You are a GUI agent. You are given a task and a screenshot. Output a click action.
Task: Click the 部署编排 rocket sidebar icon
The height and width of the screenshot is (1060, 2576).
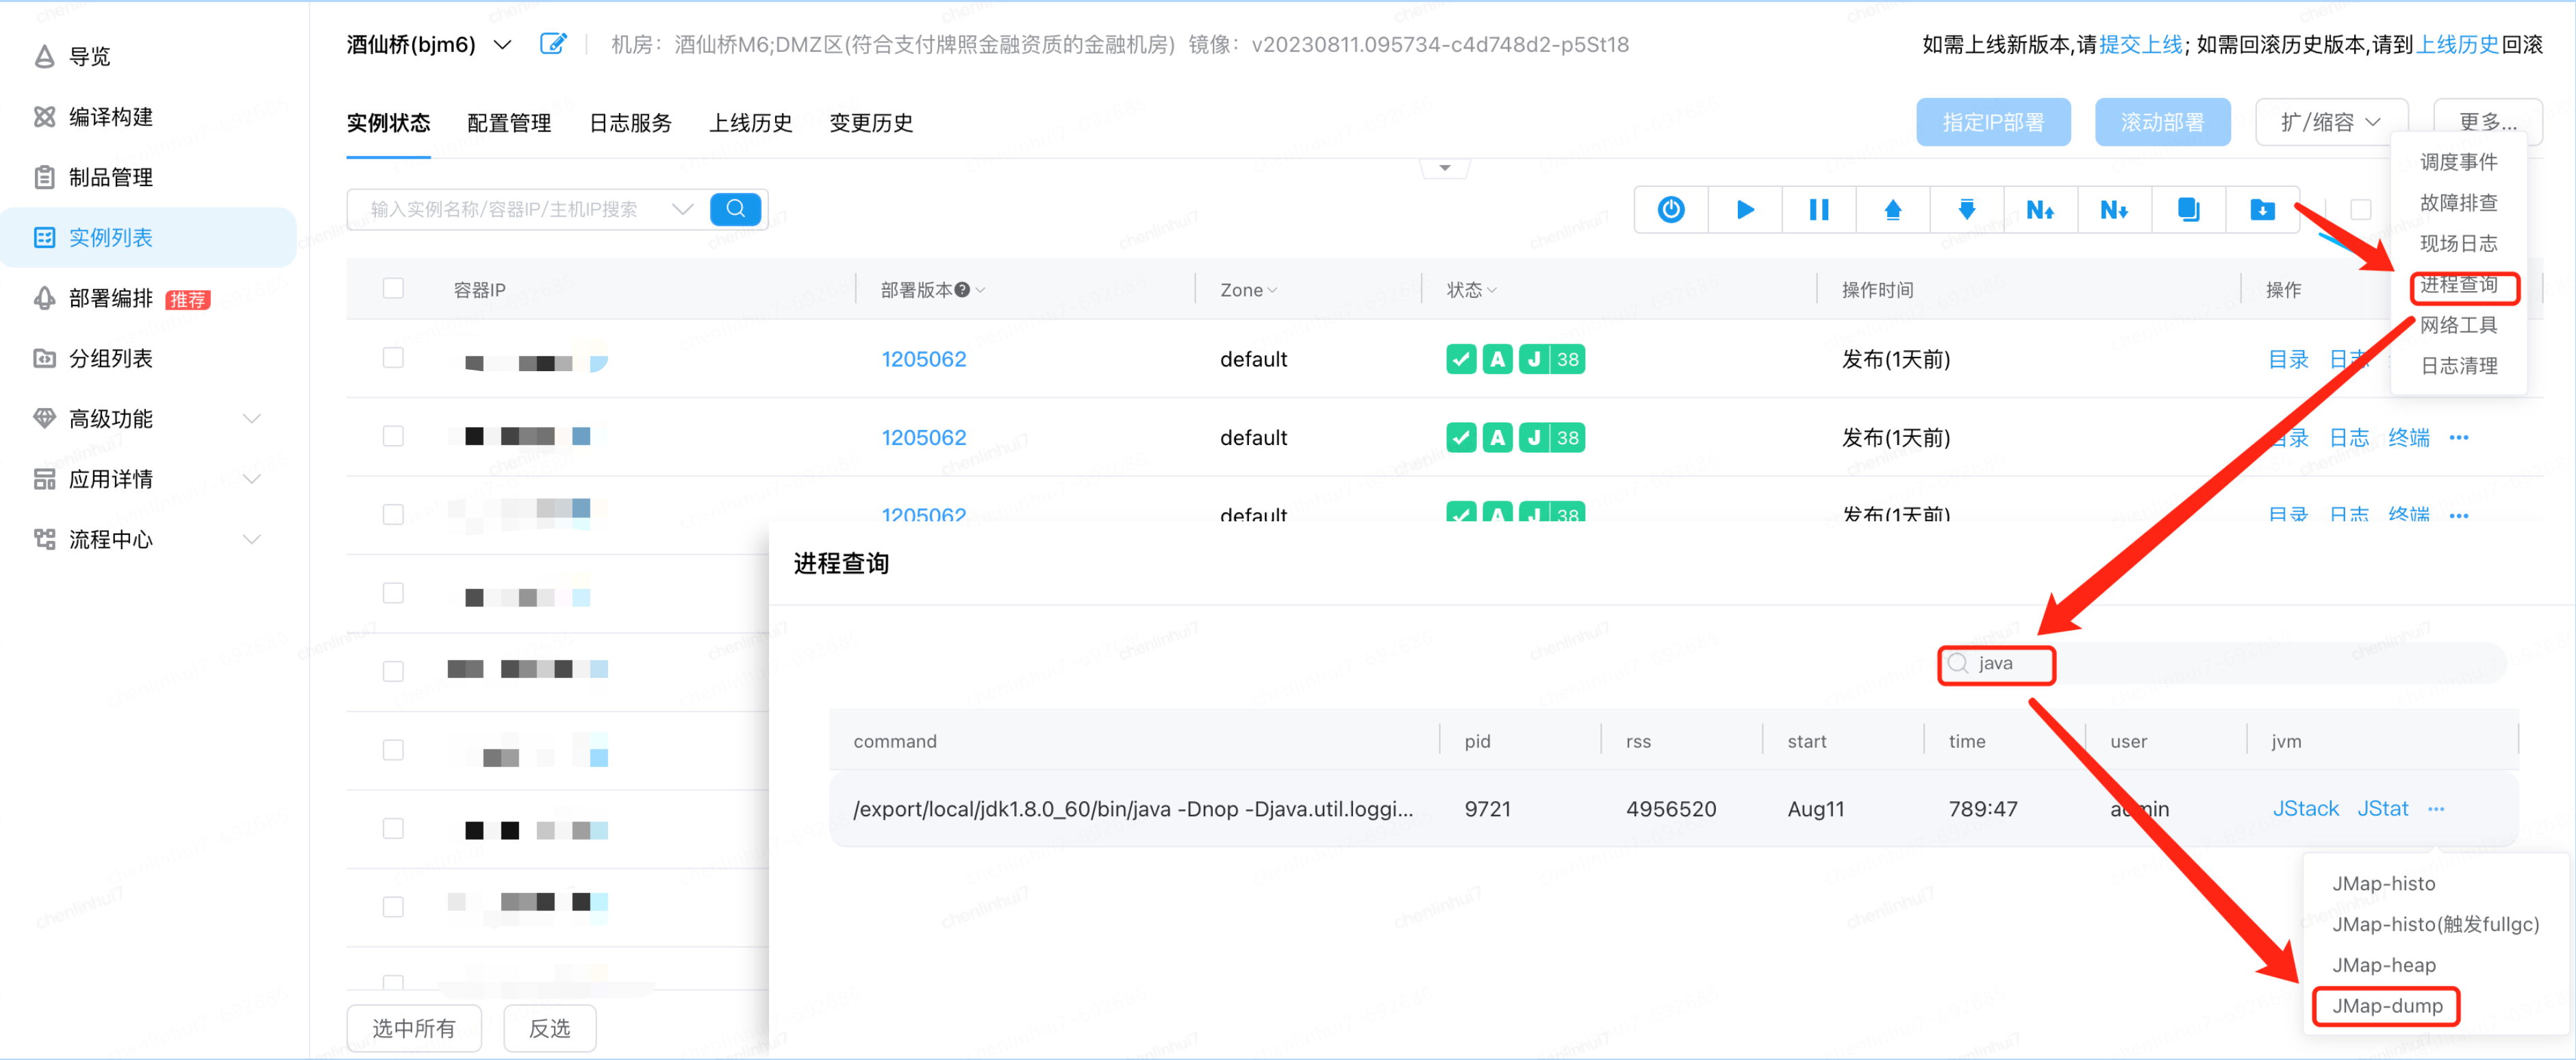point(44,297)
